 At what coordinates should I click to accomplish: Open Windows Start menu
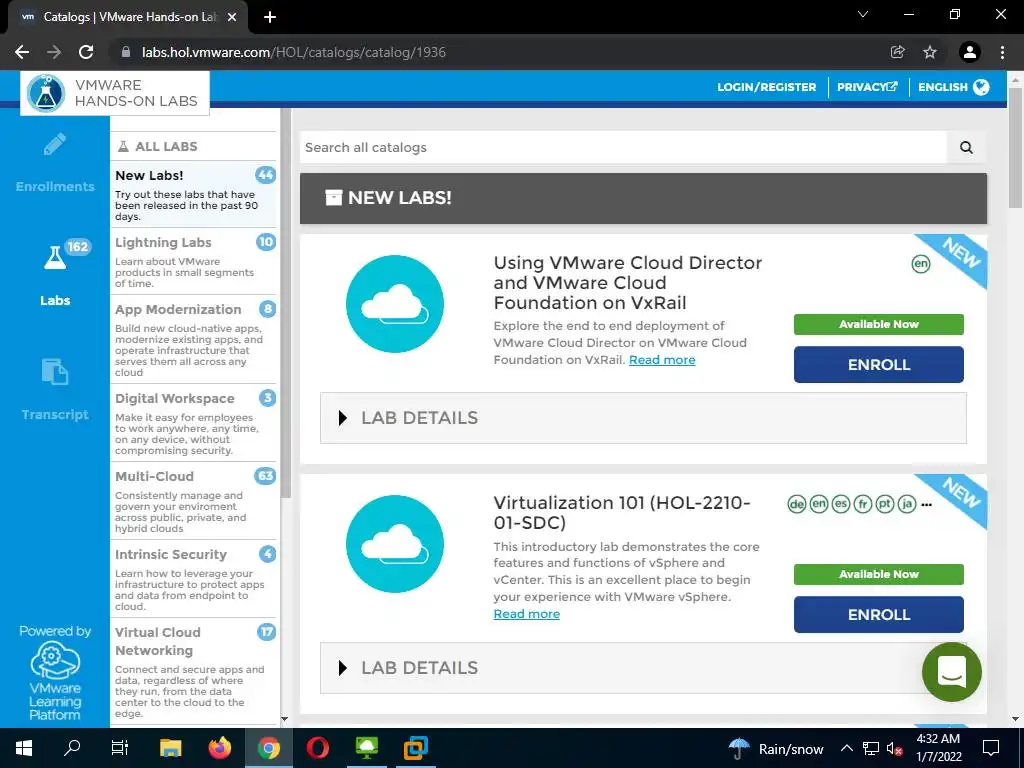(x=24, y=748)
